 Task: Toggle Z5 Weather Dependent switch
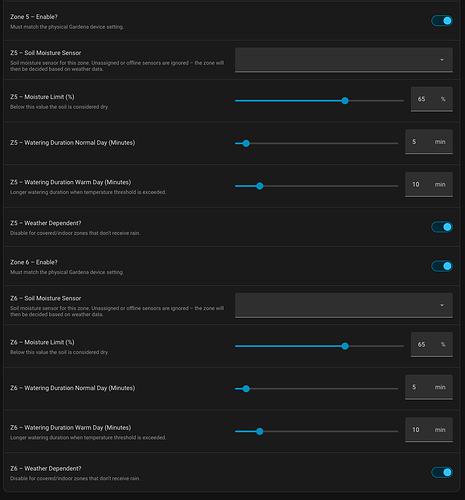click(x=442, y=227)
